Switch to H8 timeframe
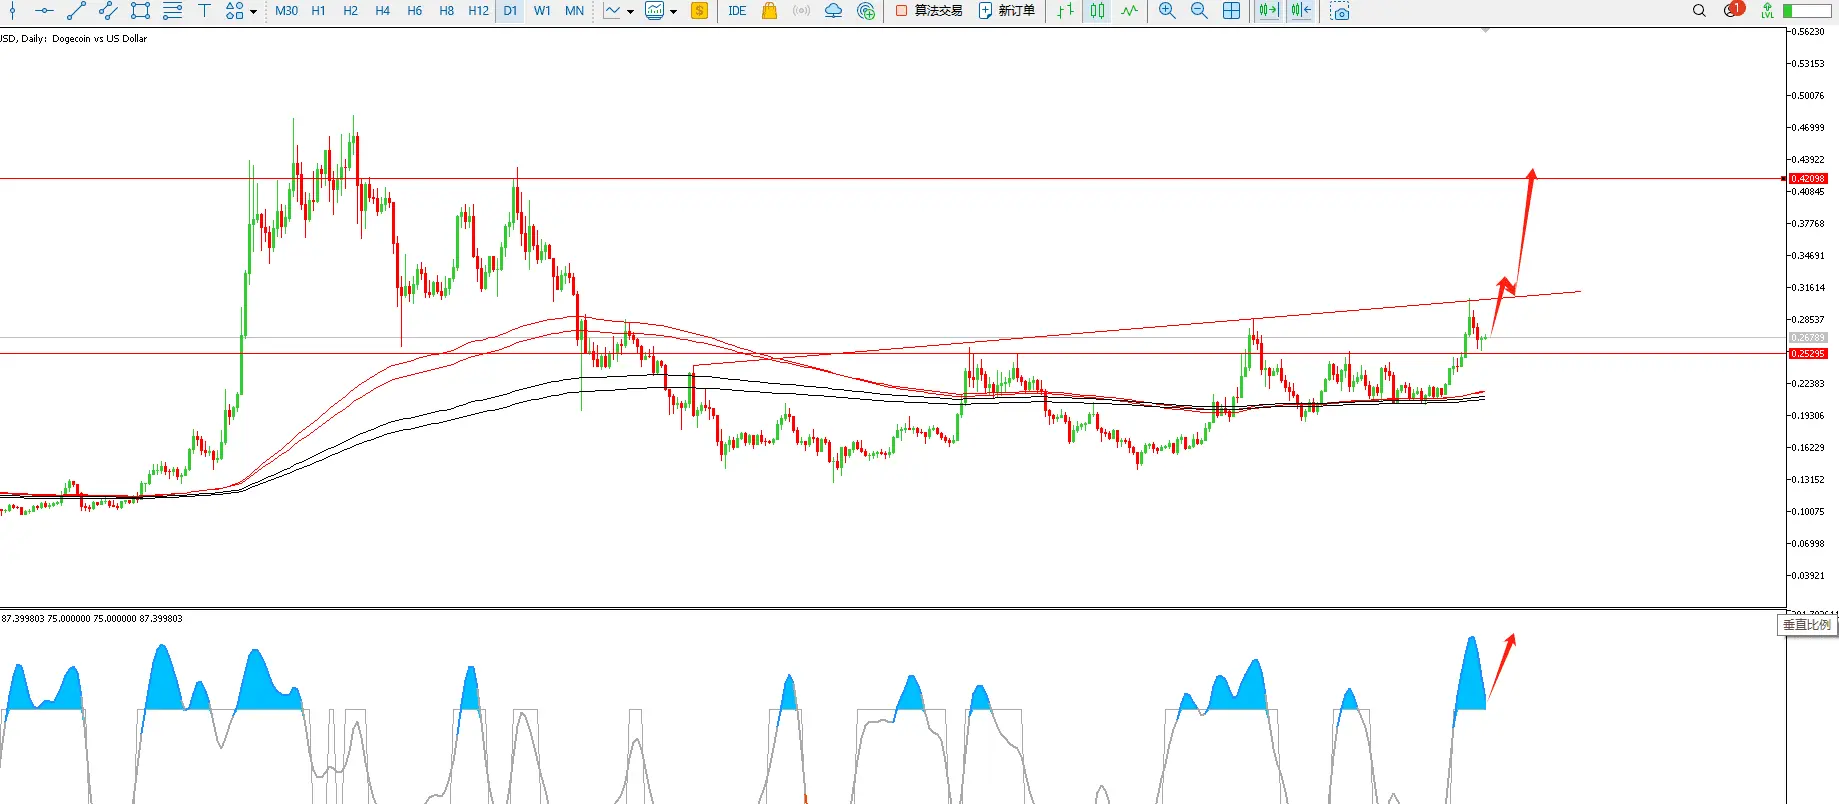Viewport: 1839px width, 804px height. pos(447,11)
